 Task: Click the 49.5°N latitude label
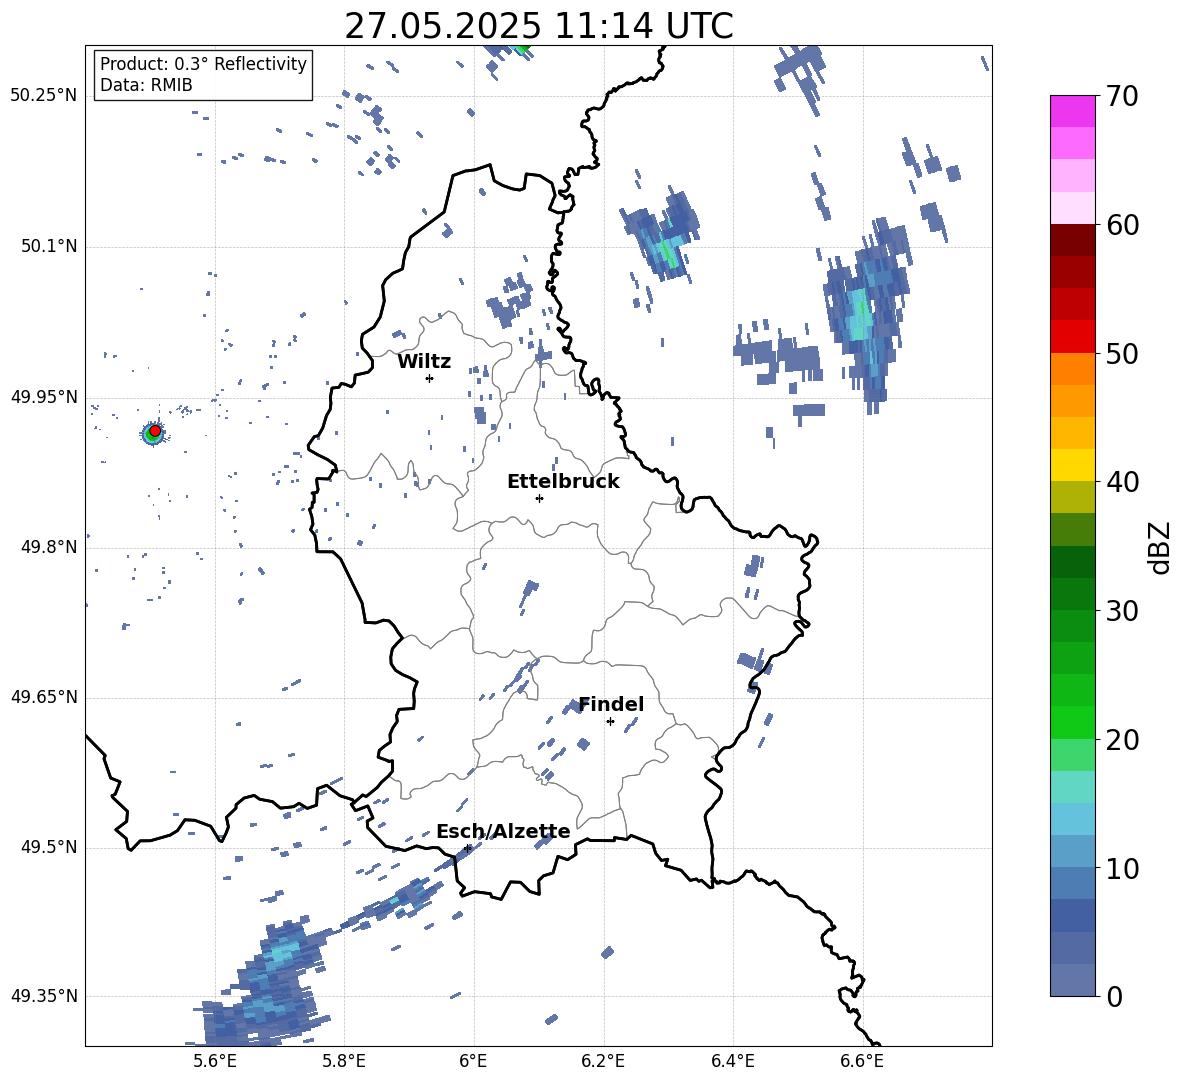pos(48,847)
